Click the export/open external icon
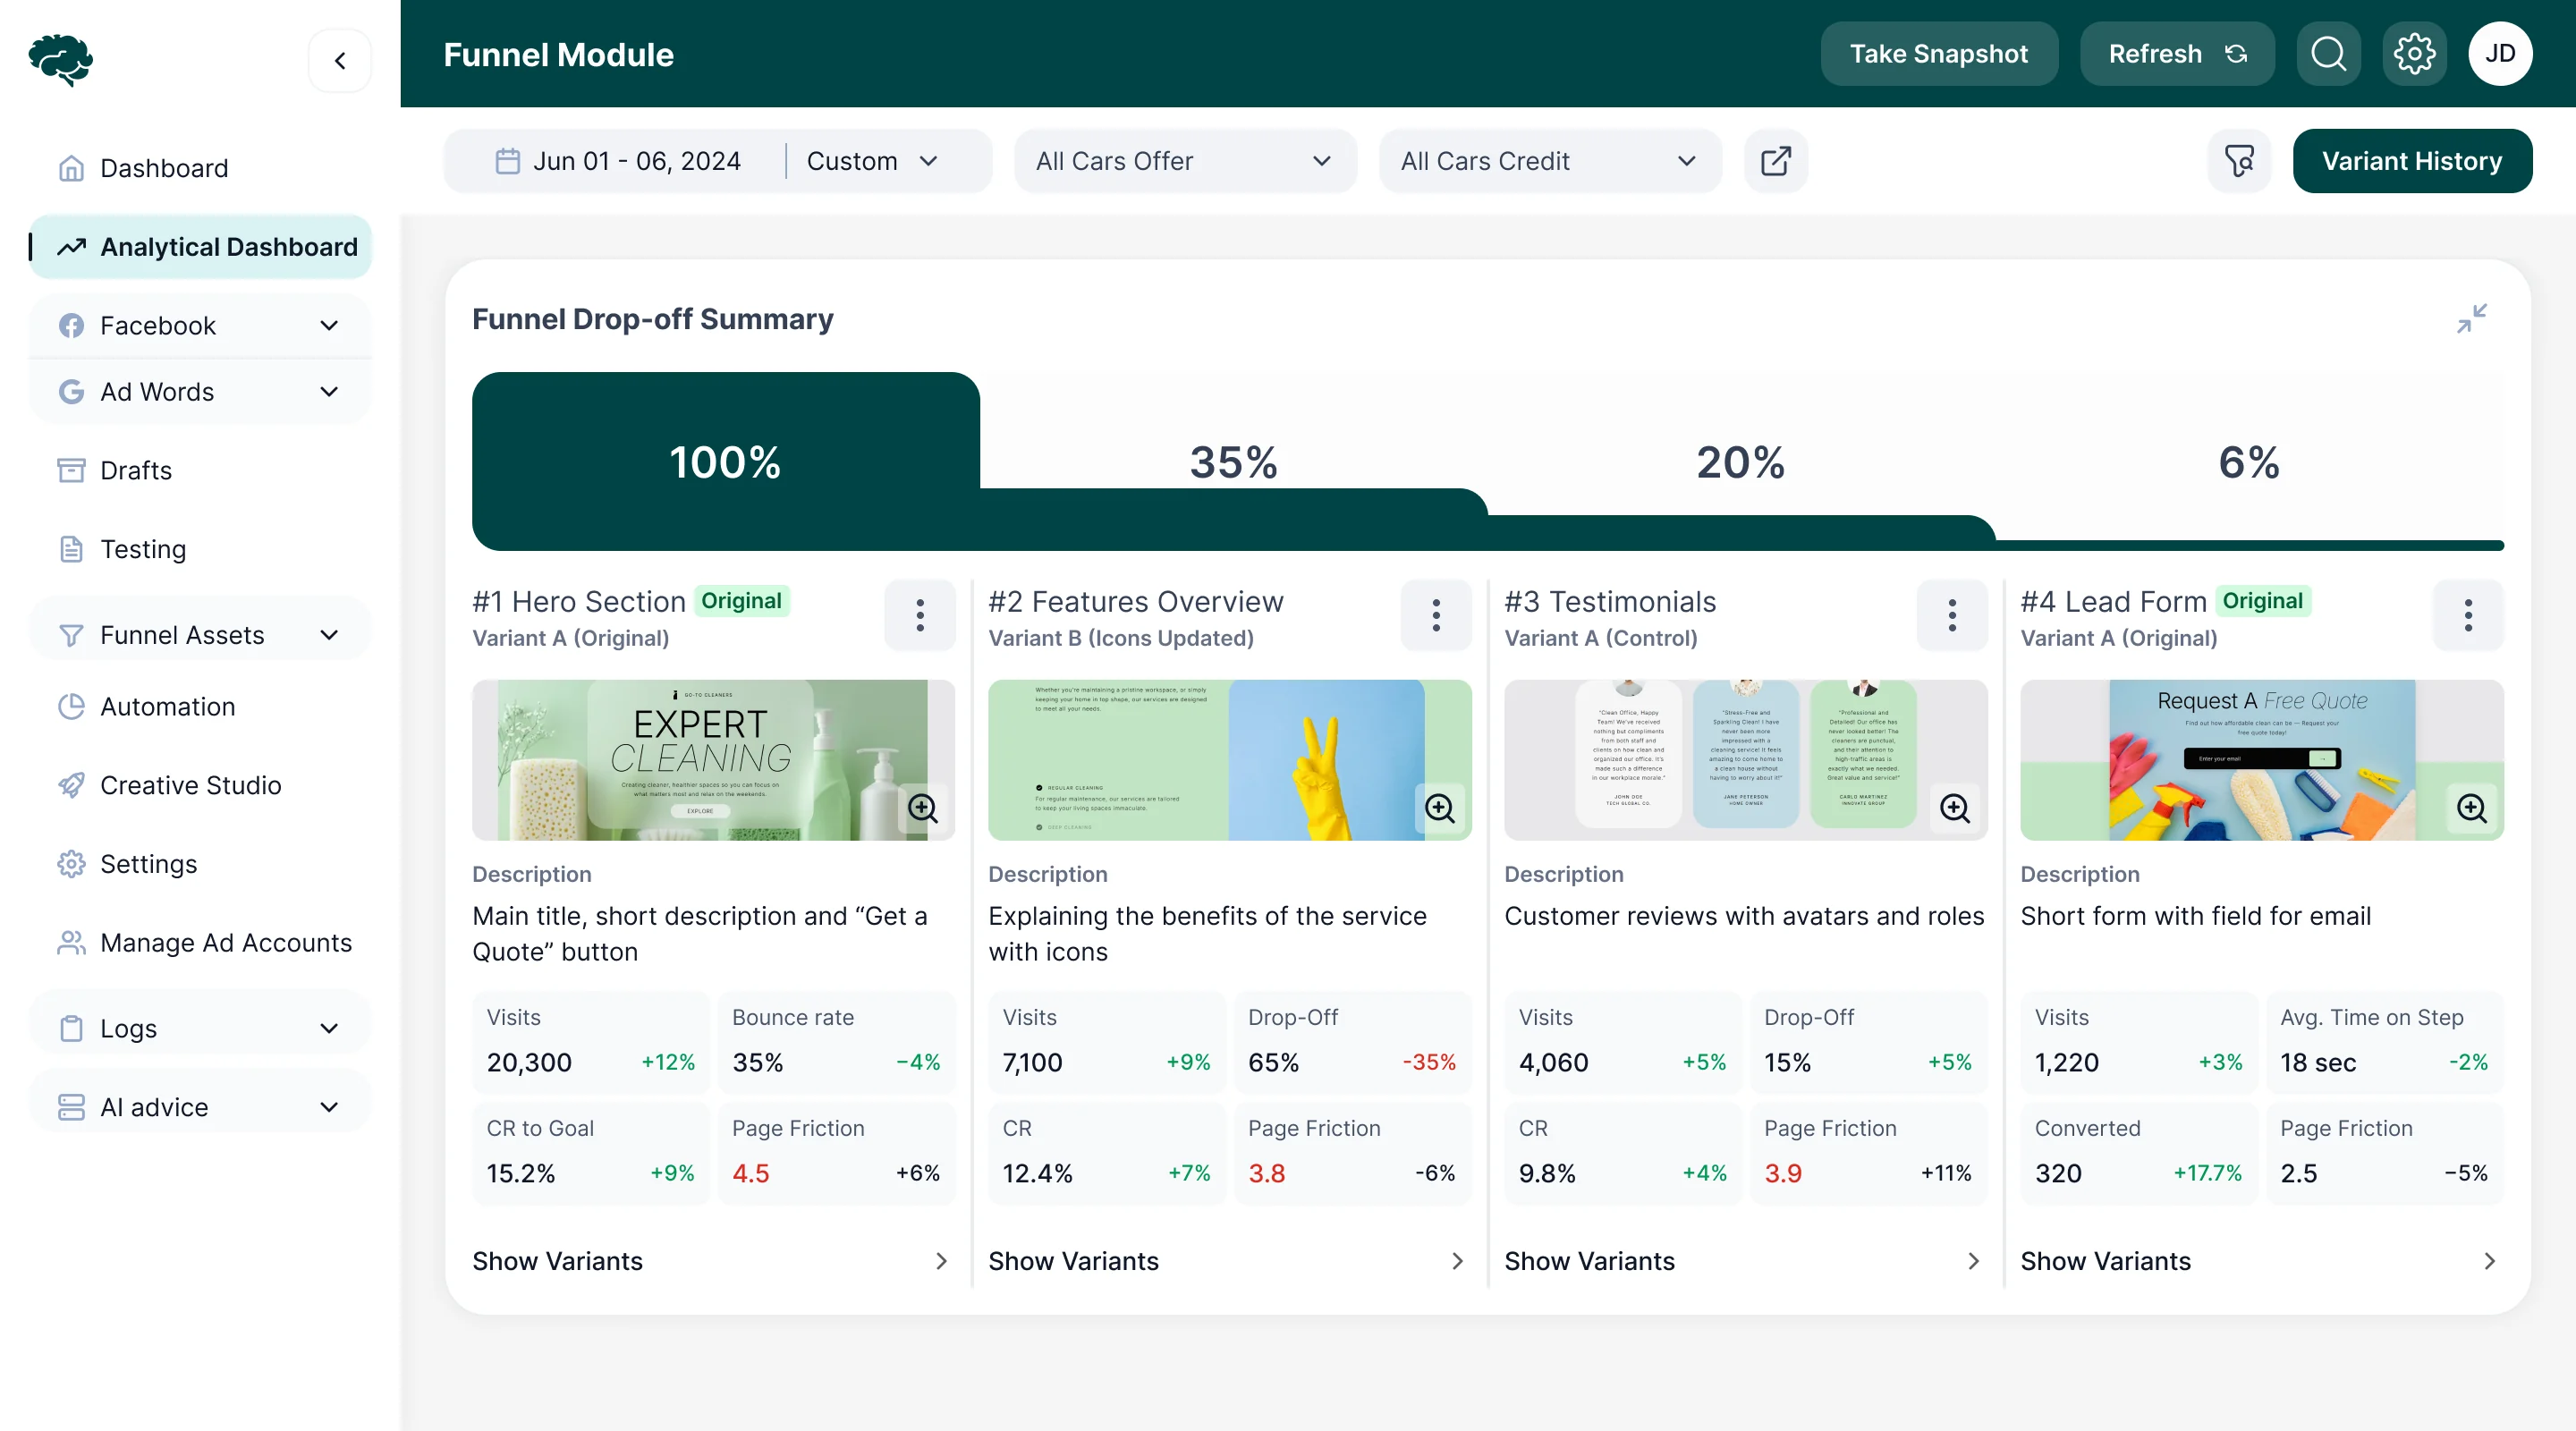 click(1775, 161)
